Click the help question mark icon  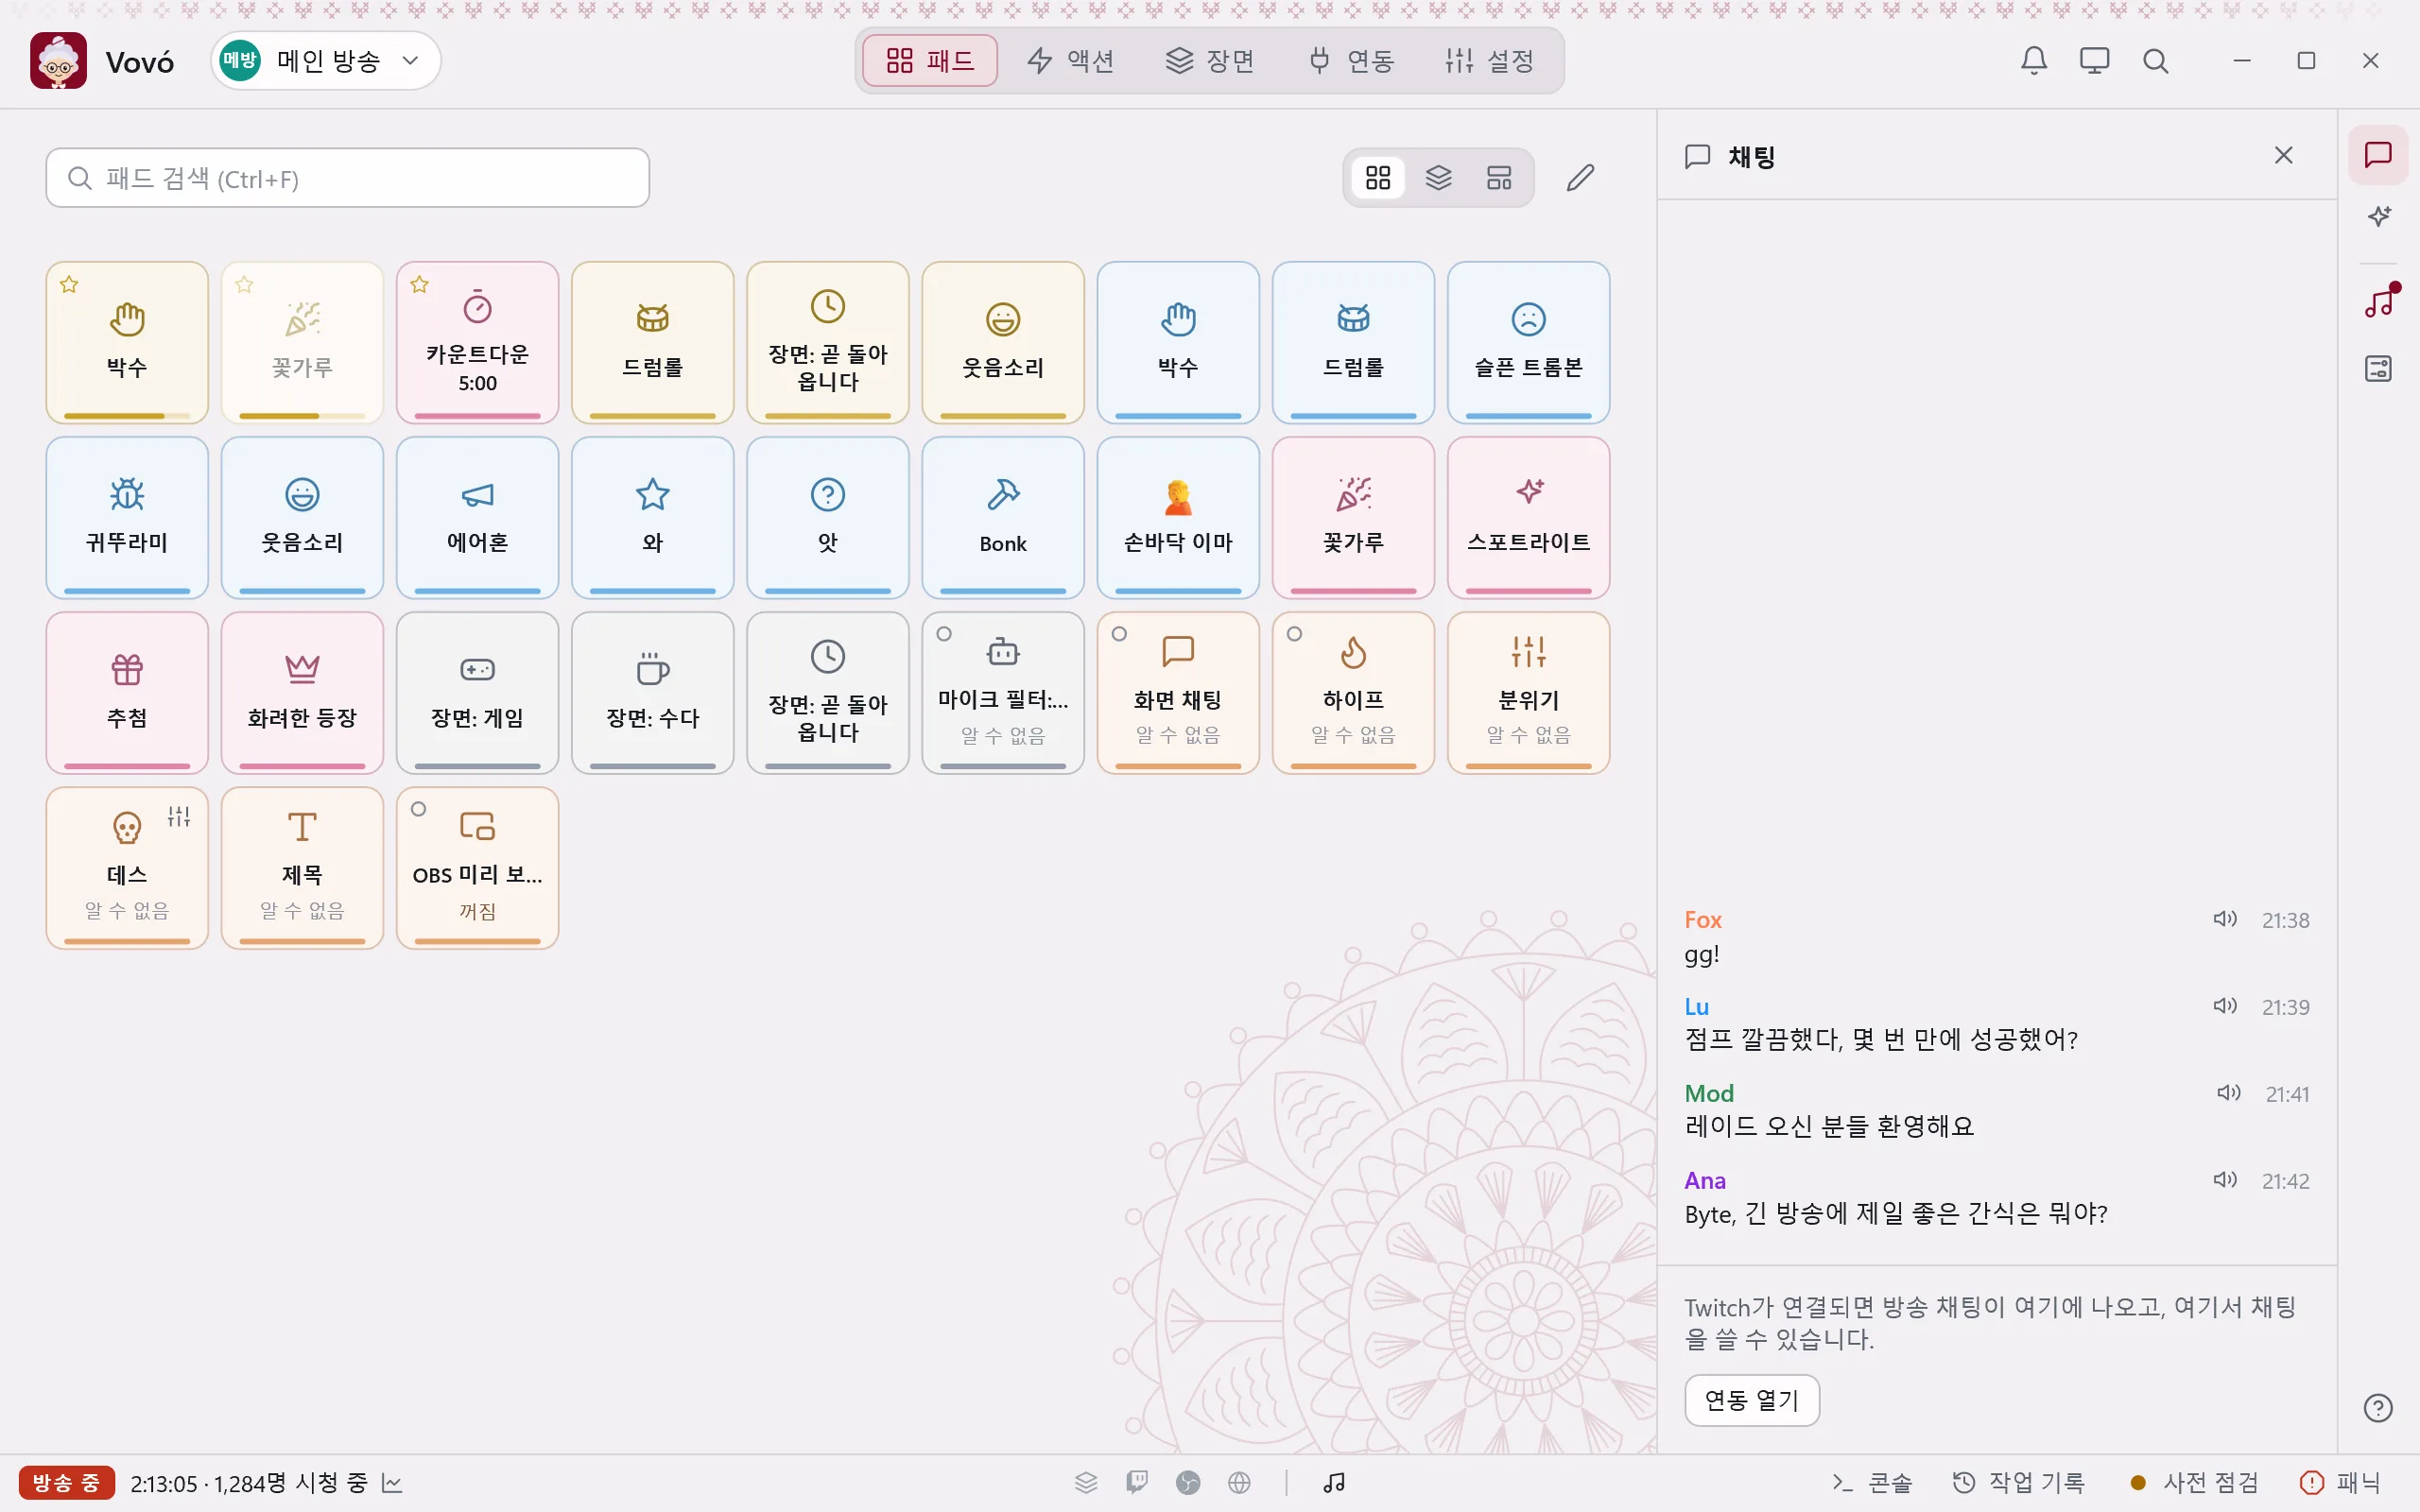(x=2378, y=1408)
